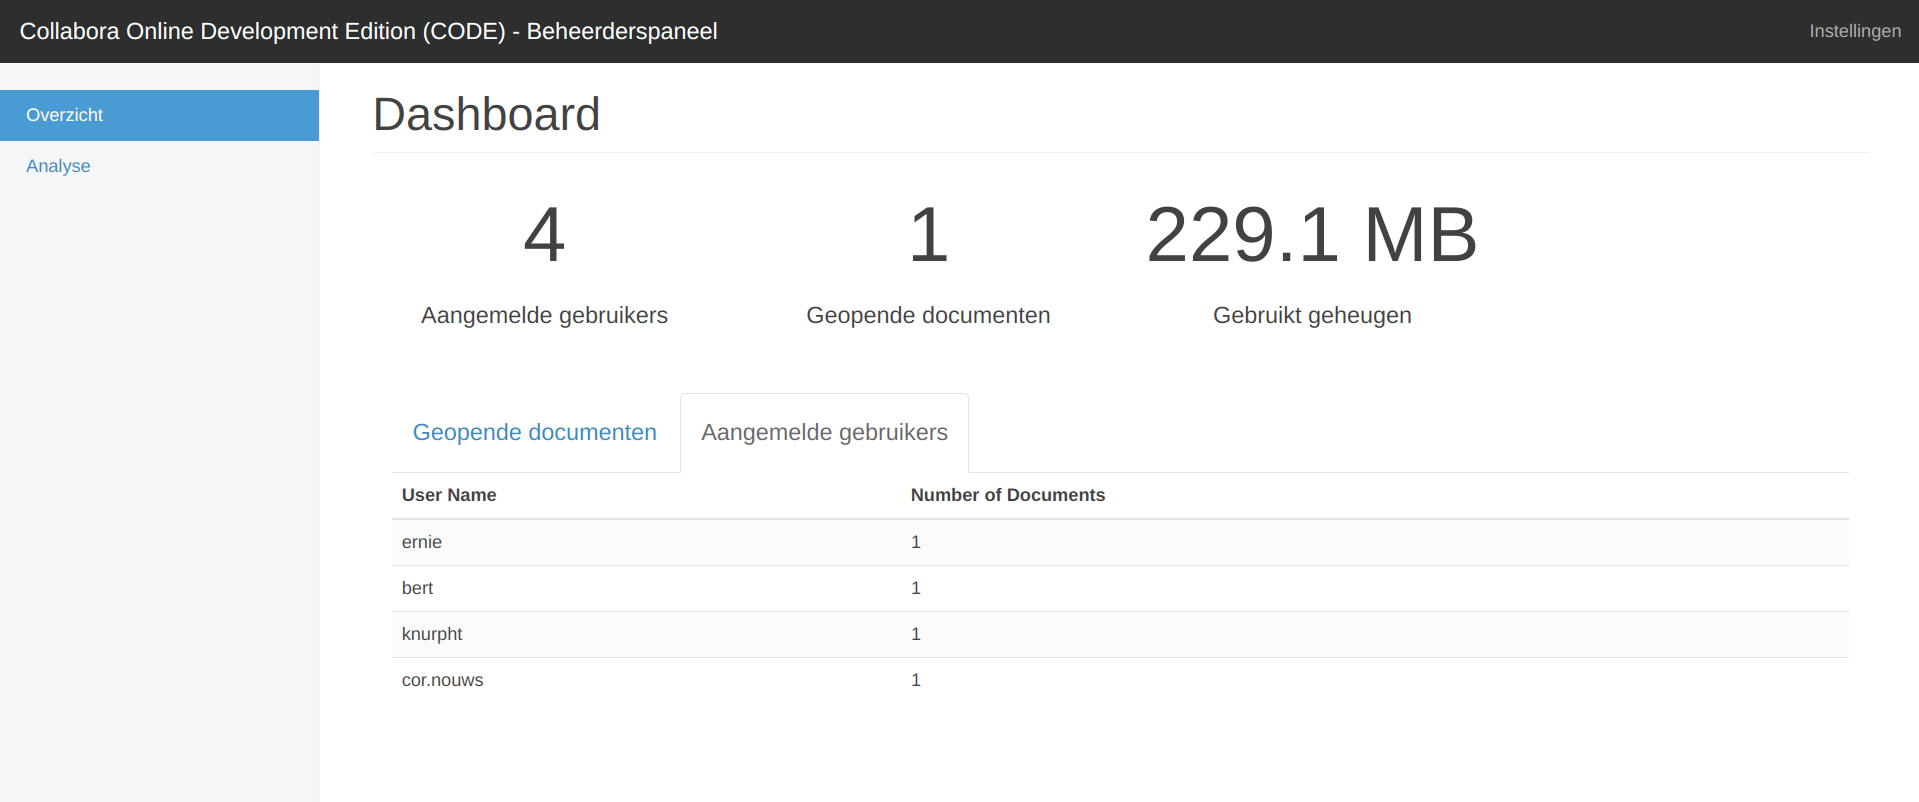Select user ernie in the table

422,542
